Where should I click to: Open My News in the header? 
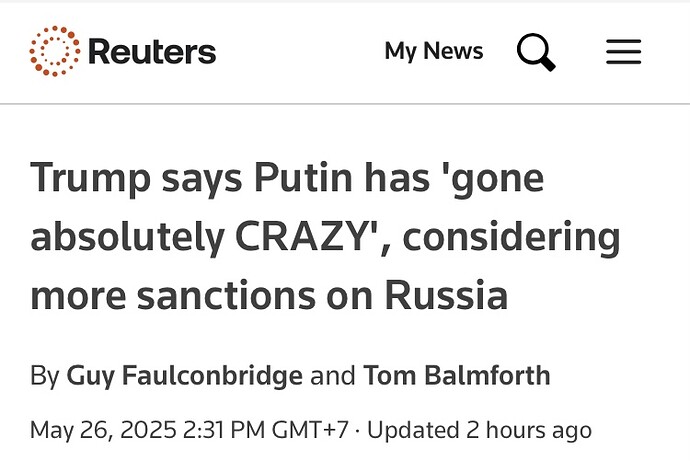(x=433, y=51)
